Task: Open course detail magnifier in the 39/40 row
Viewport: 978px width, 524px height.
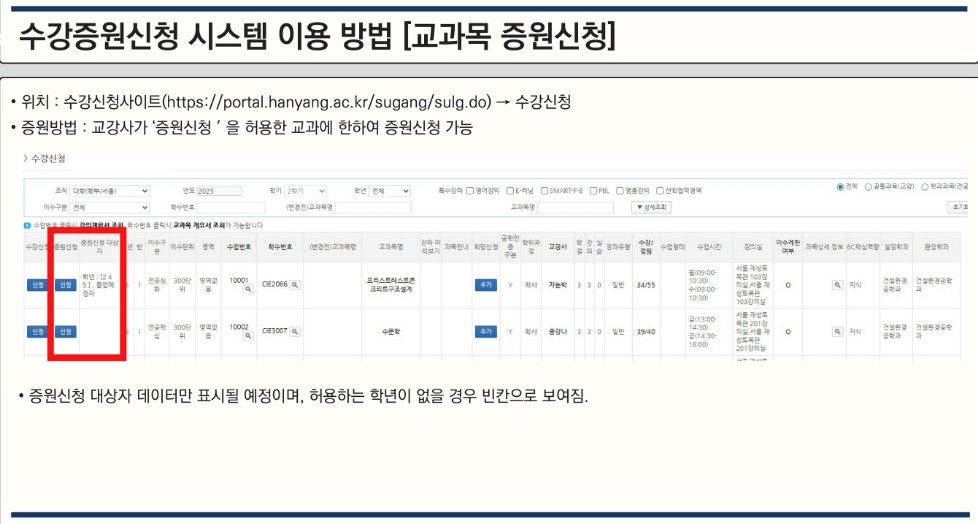Action: 836,330
